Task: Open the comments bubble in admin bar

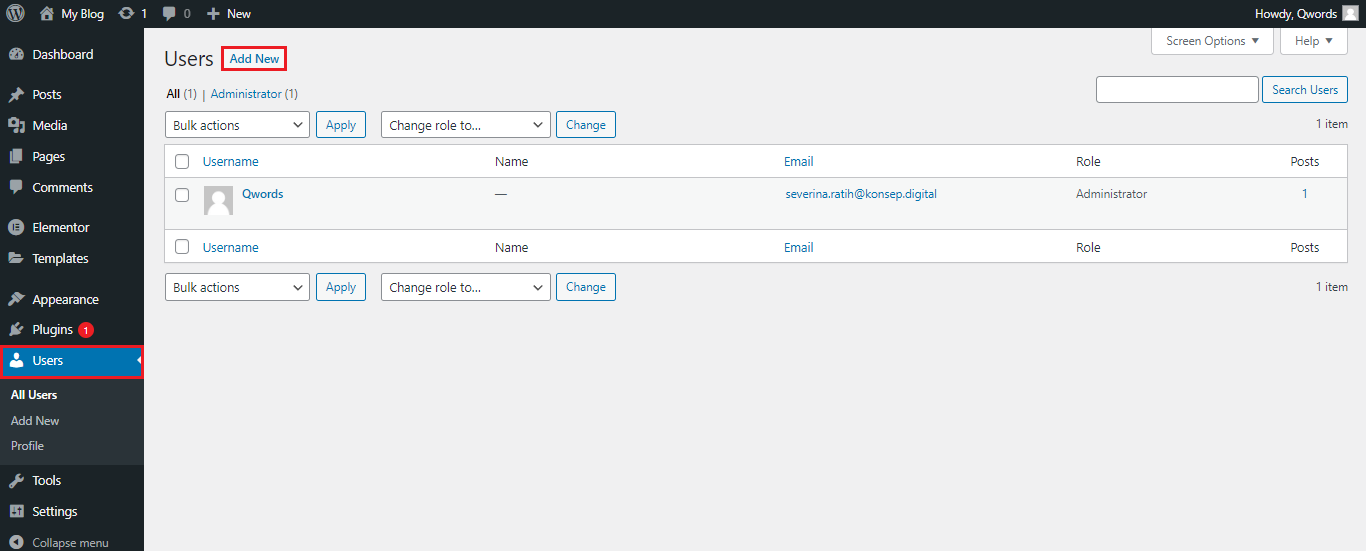Action: (168, 14)
